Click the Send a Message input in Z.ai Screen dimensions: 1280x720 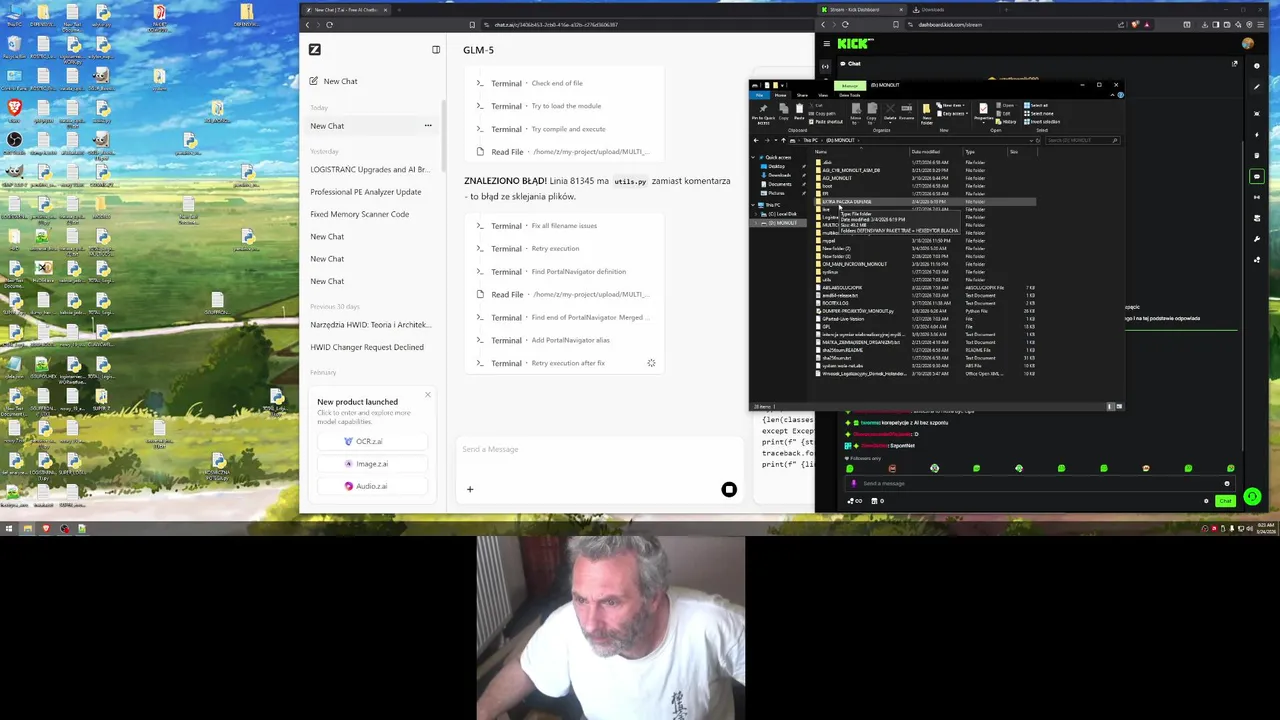click(600, 449)
